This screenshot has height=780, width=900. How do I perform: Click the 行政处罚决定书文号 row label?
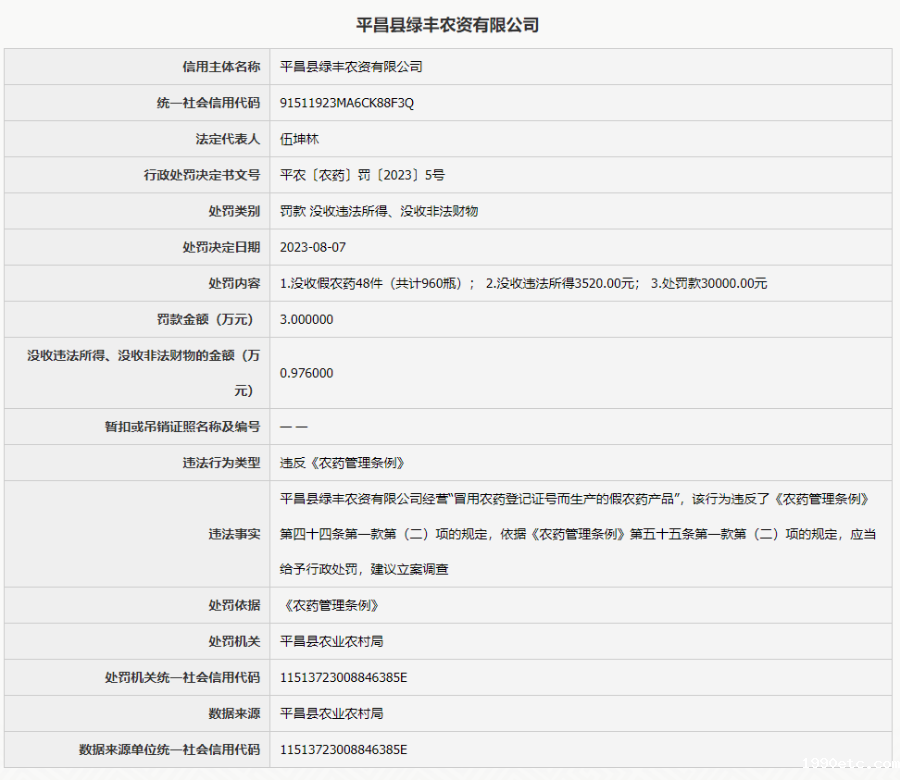pyautogui.click(x=202, y=175)
